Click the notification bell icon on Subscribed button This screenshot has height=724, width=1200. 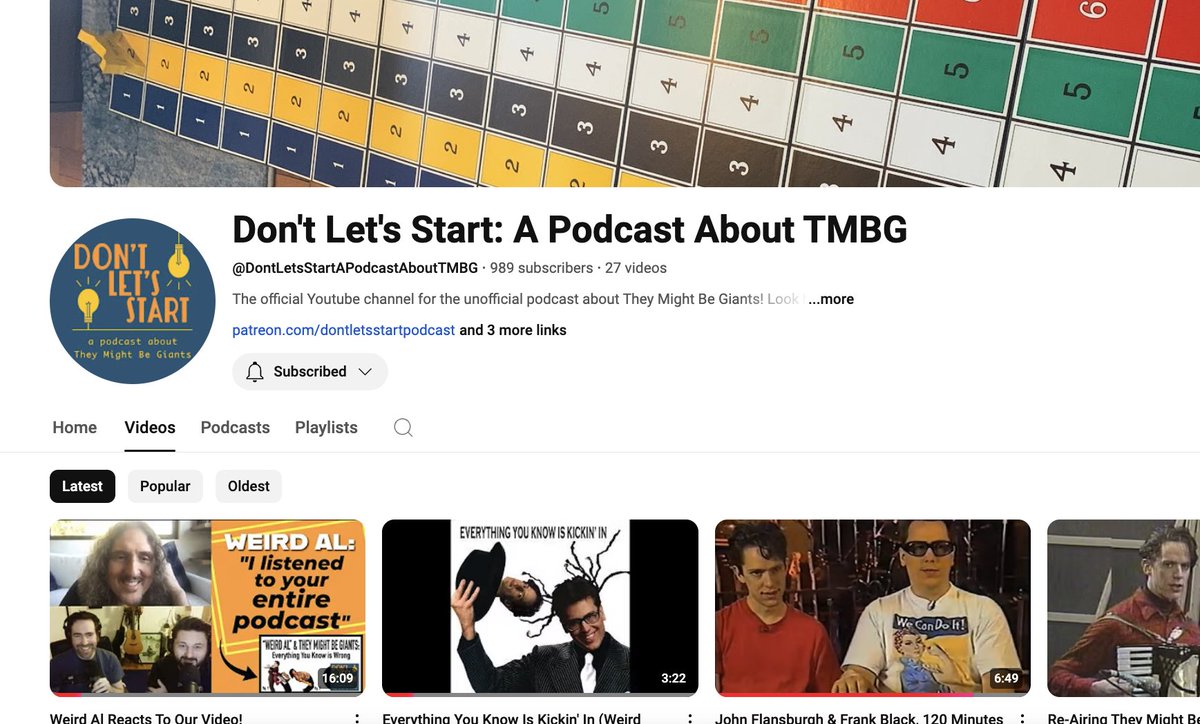click(x=255, y=372)
